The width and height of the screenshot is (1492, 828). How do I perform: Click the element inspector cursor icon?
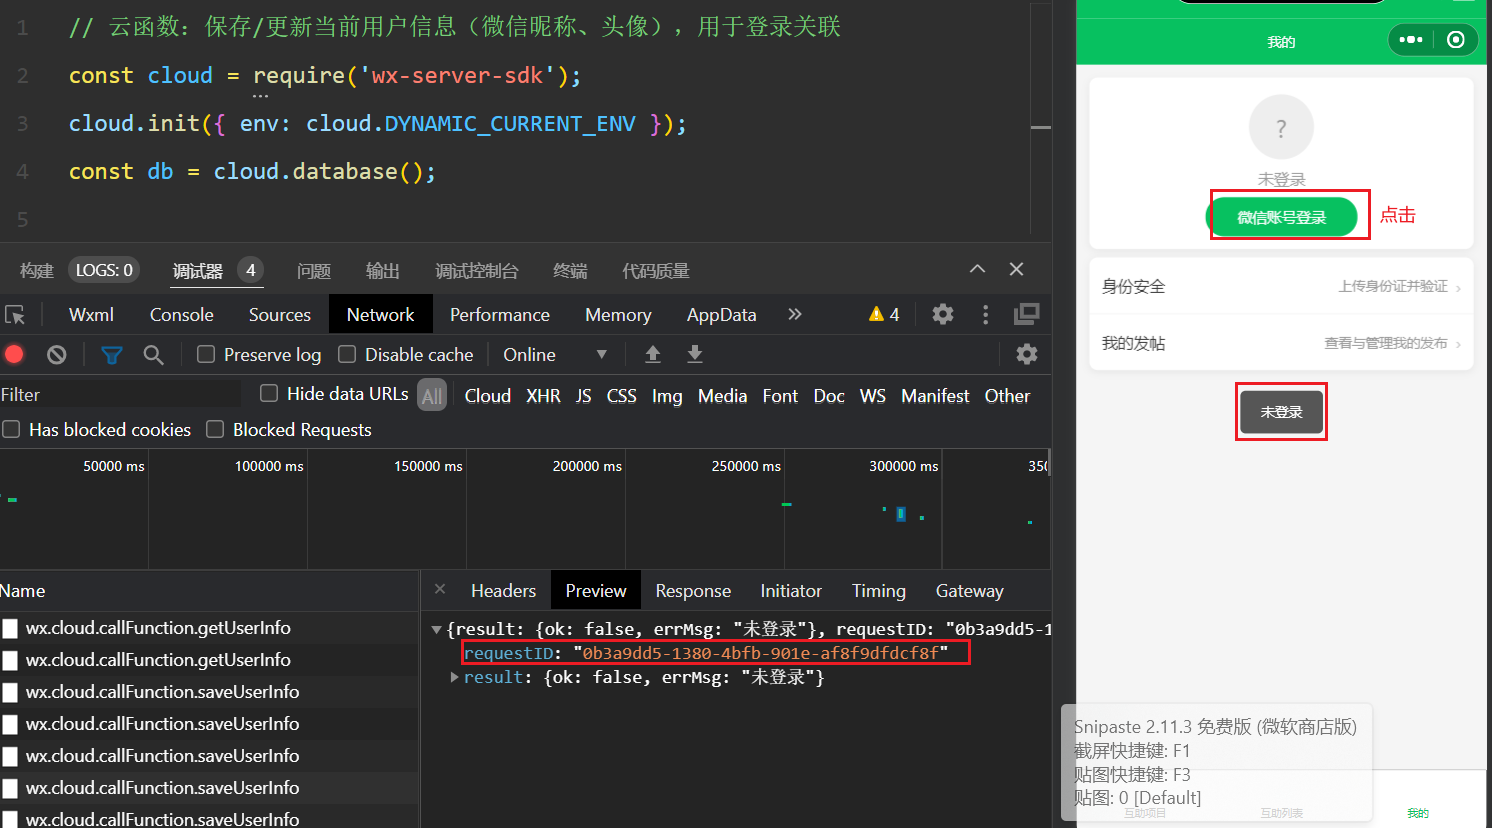[x=15, y=315]
